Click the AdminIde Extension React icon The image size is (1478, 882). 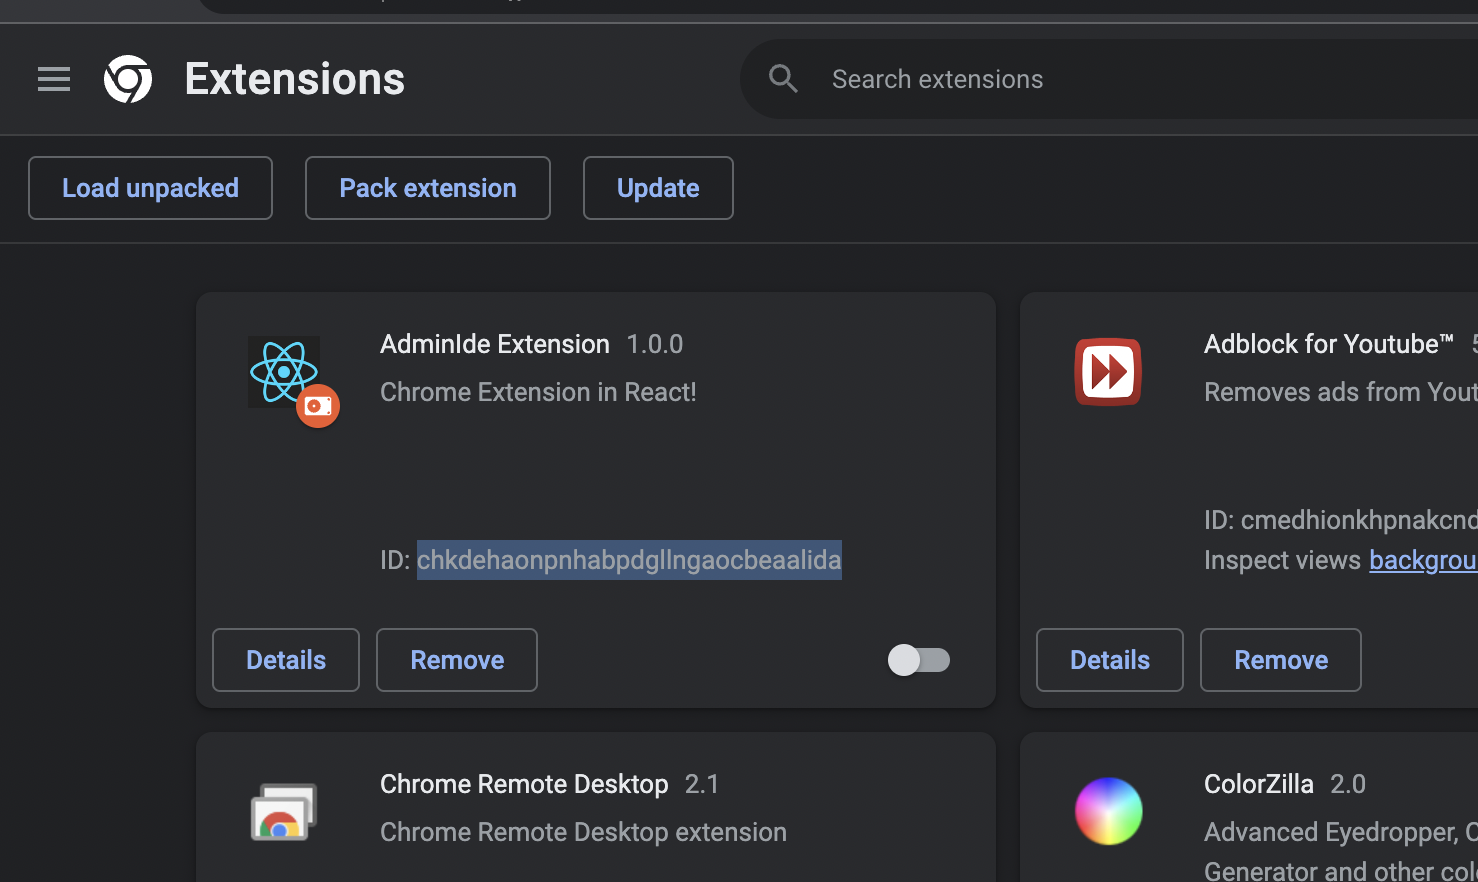click(283, 371)
